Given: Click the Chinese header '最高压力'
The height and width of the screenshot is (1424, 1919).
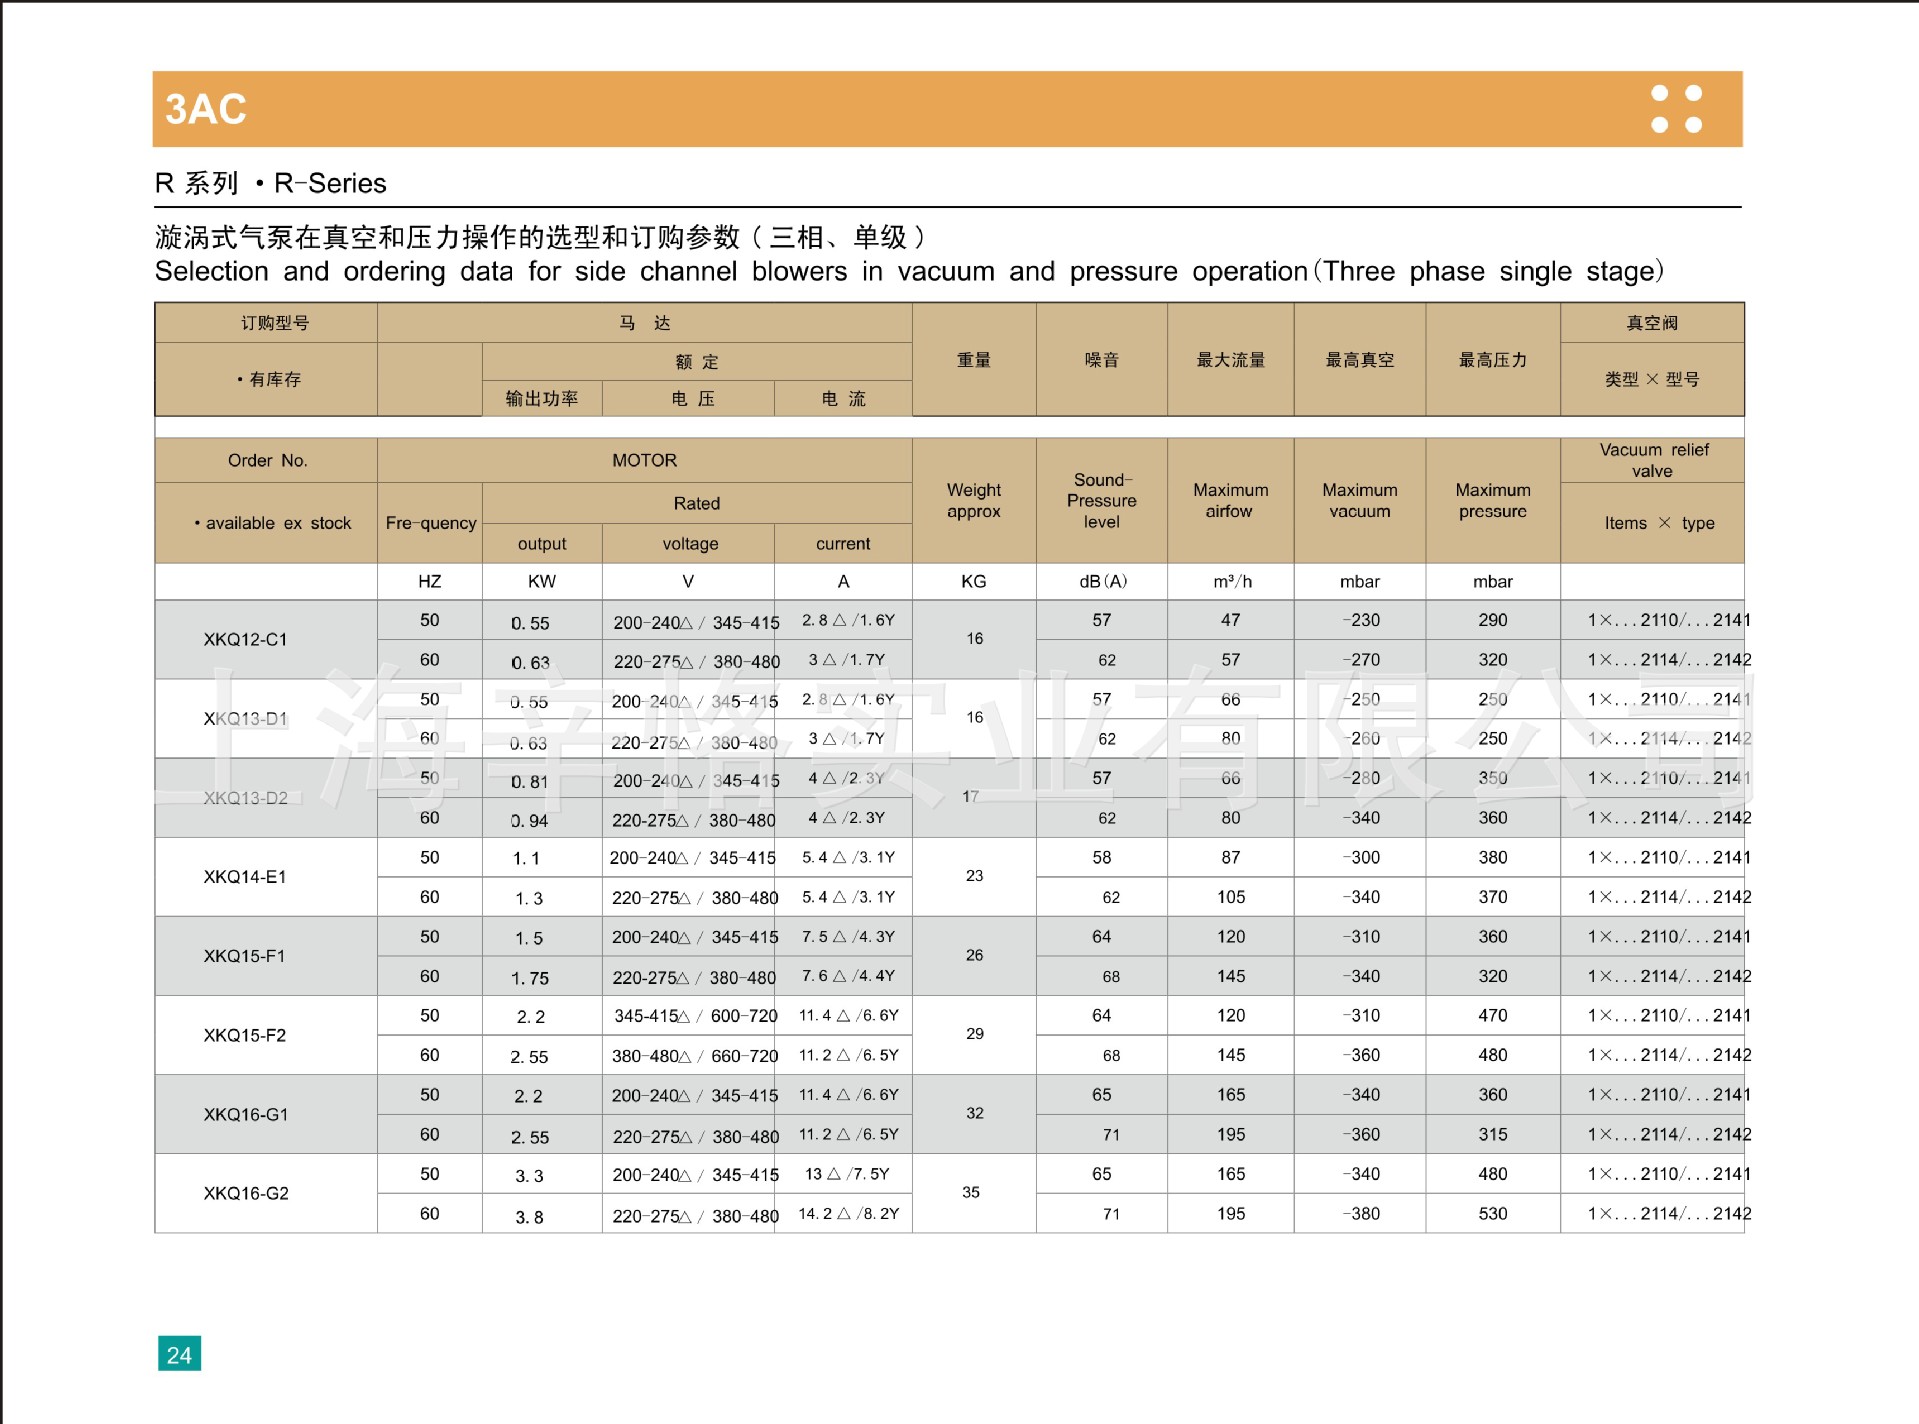Looking at the screenshot, I should pos(1493,360).
